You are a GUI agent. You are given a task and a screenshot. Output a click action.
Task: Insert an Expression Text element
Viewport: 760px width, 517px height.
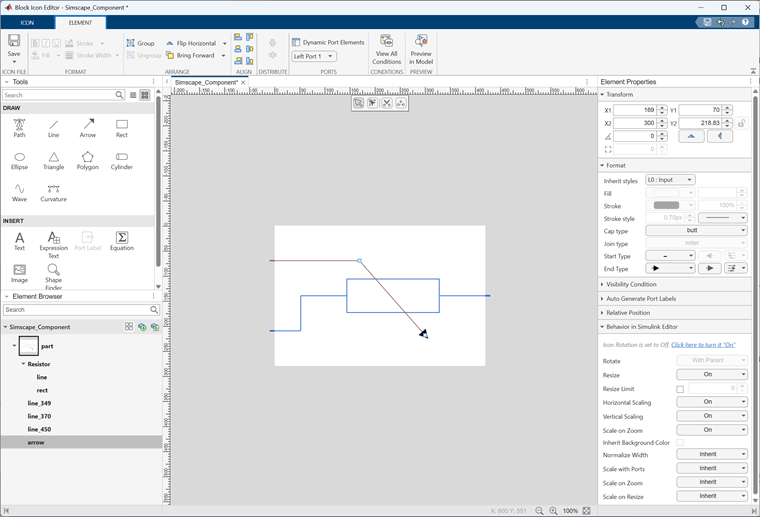53,244
